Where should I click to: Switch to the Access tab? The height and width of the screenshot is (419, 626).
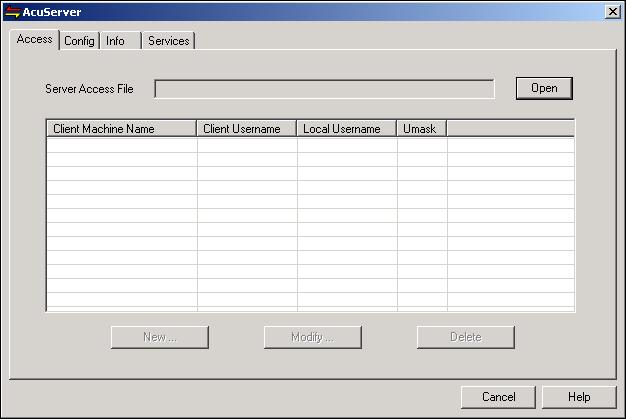point(35,40)
